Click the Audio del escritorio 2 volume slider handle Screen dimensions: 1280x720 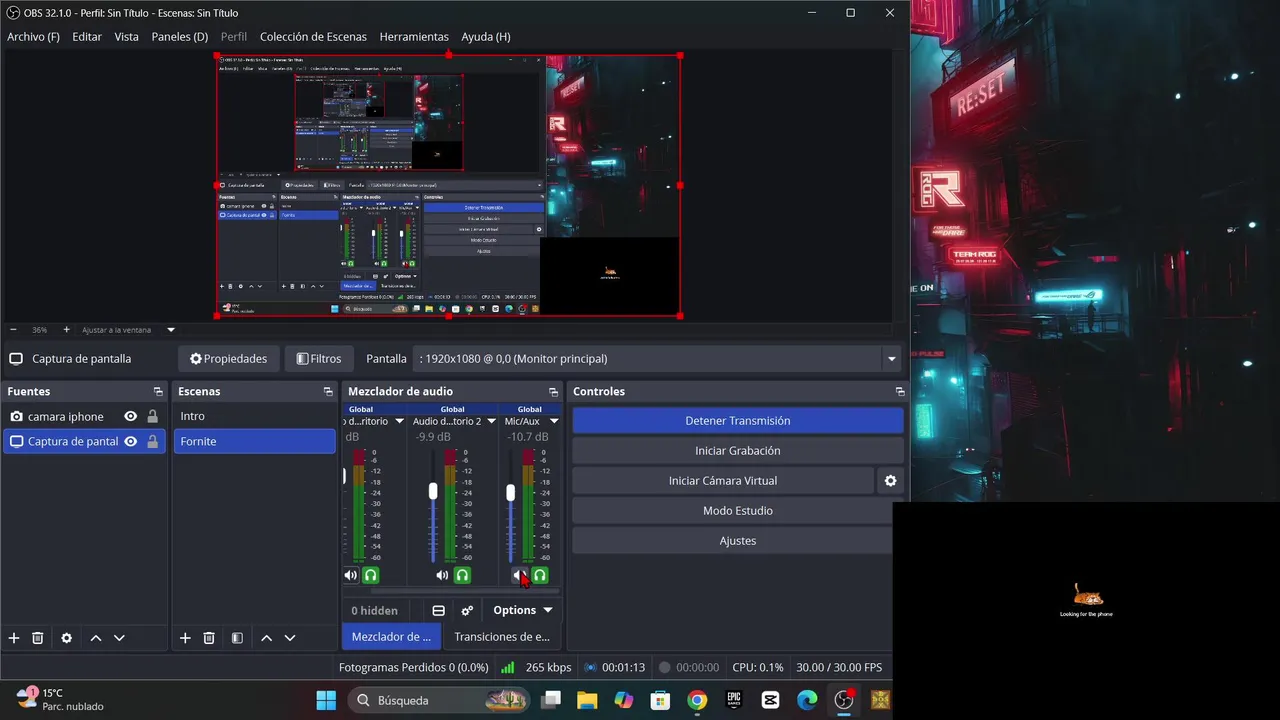pos(433,491)
